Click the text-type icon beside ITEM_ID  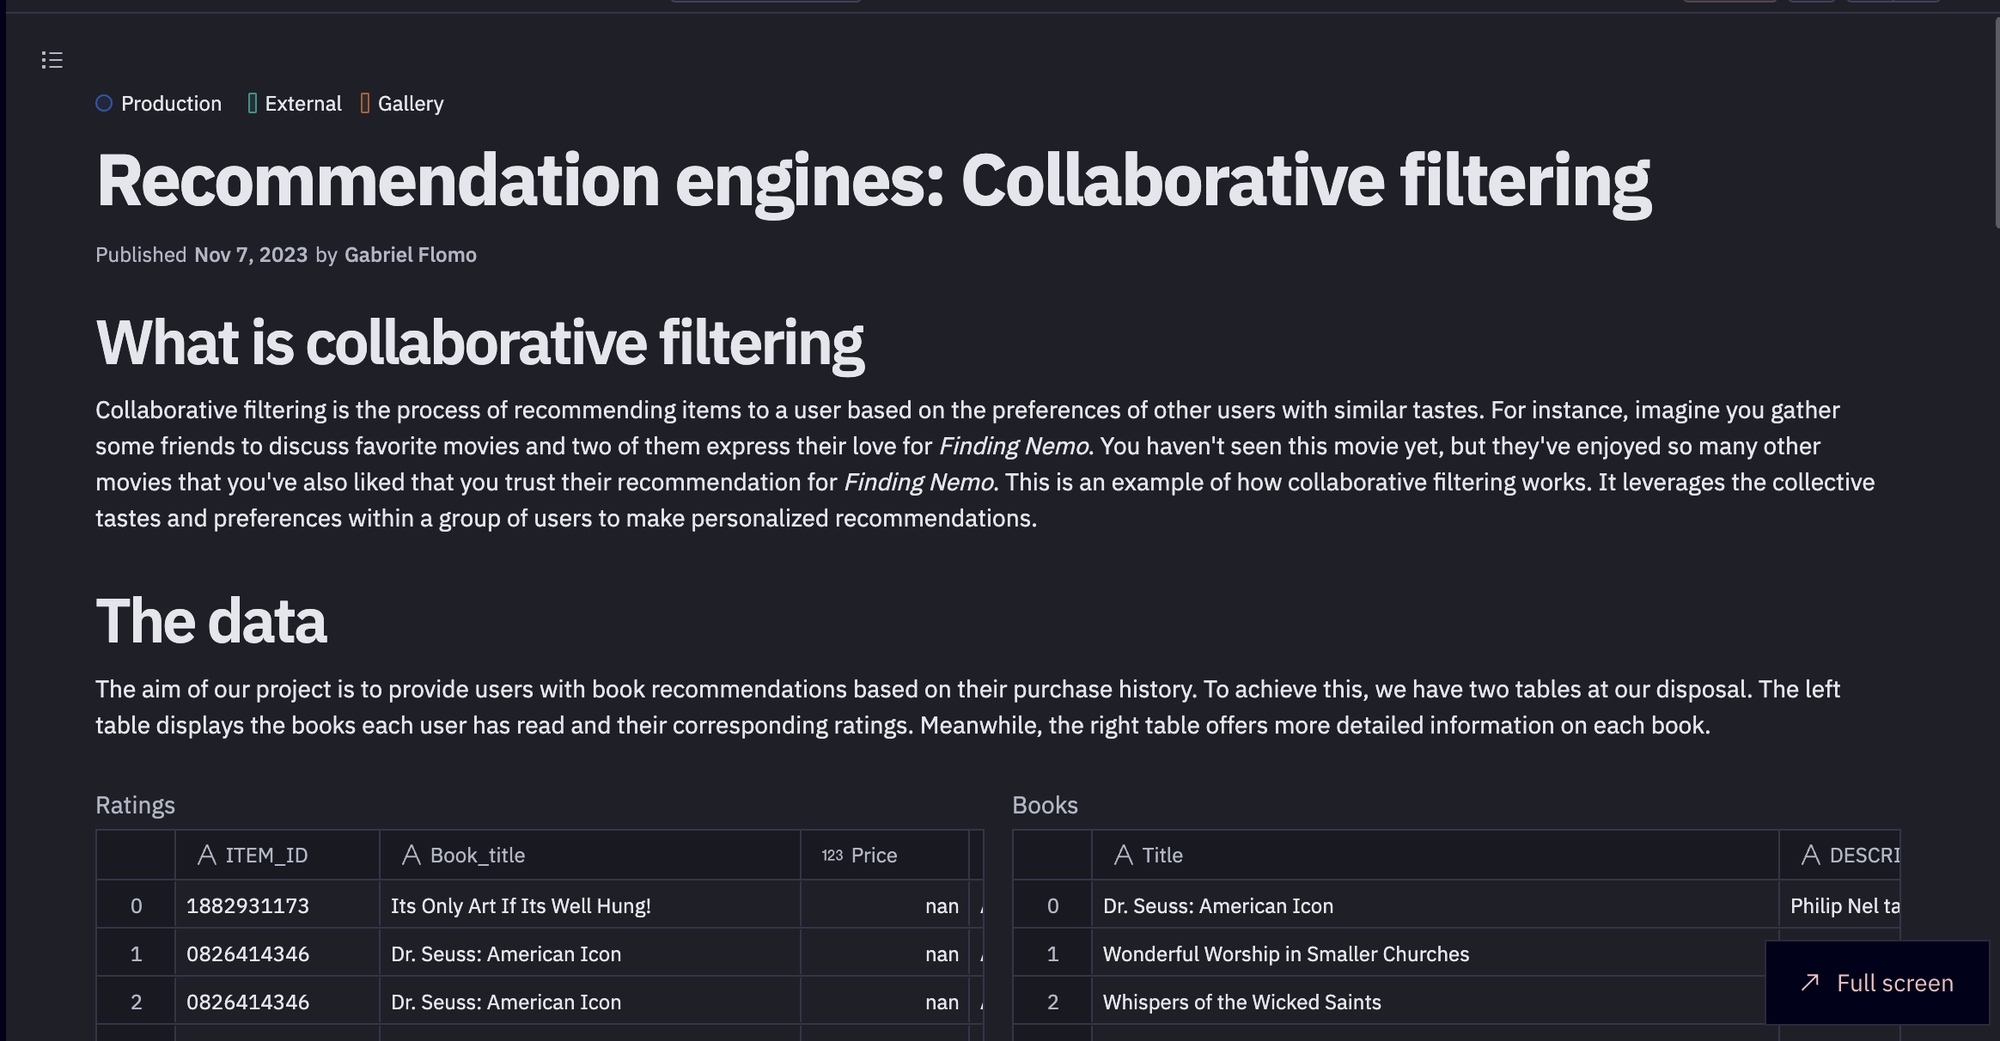tap(207, 855)
